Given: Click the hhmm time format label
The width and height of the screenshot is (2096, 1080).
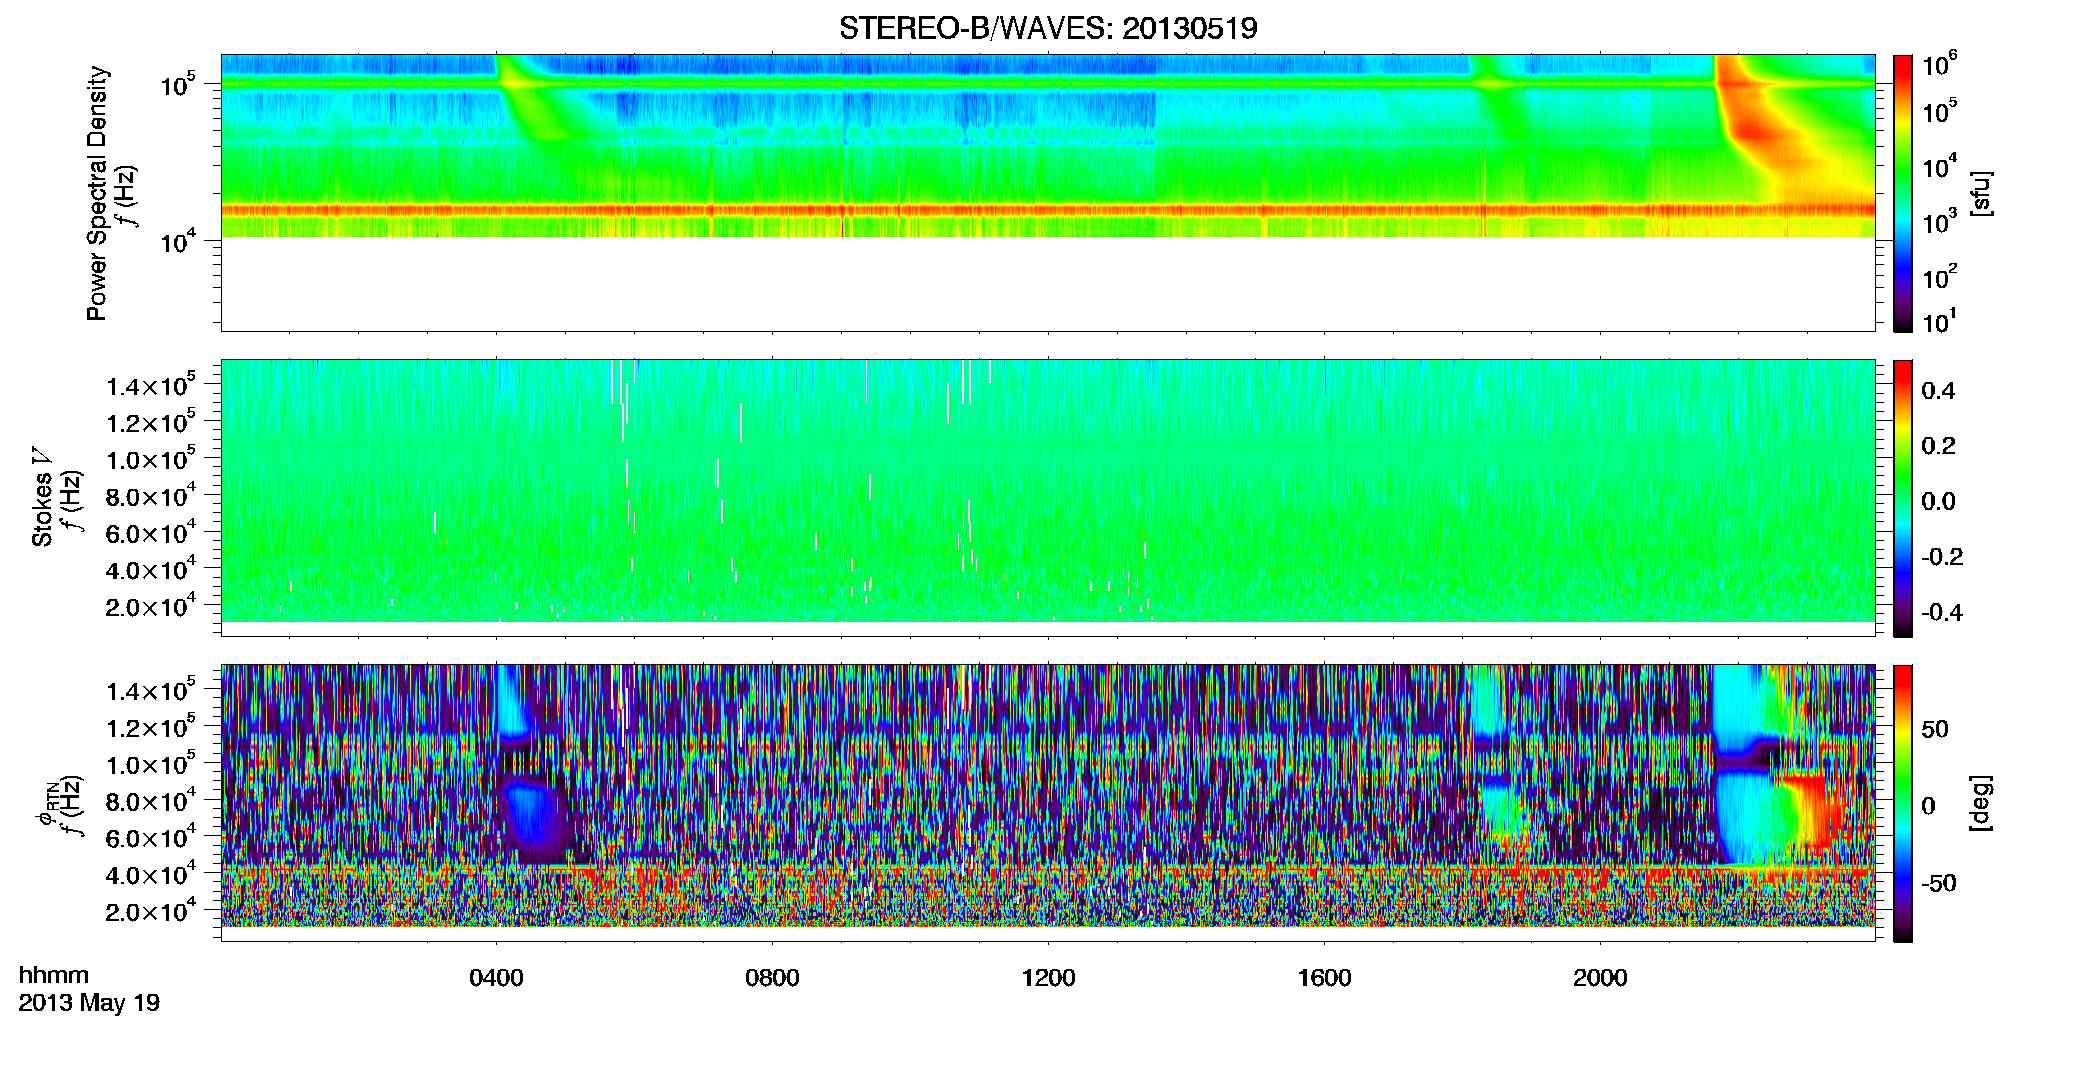Looking at the screenshot, I should tap(54, 976).
